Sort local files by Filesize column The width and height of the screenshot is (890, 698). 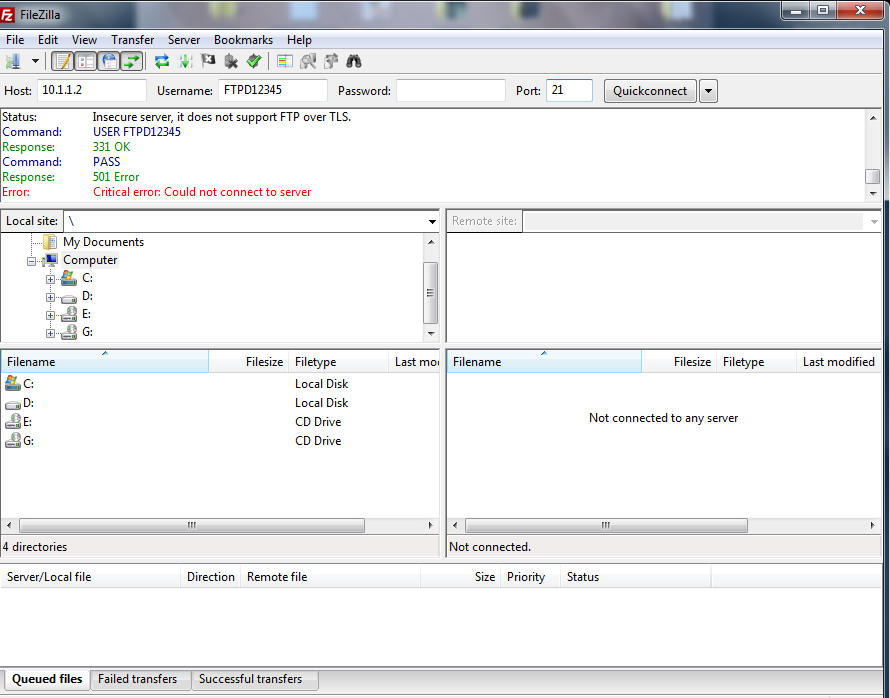(x=249, y=361)
